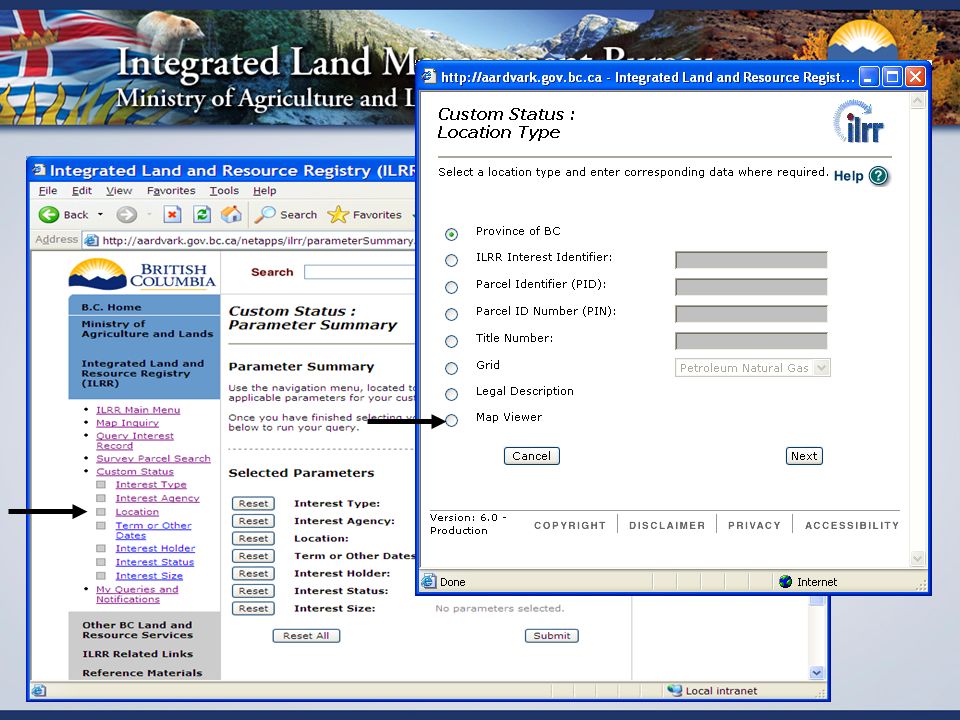This screenshot has width=960, height=720.
Task: Click the Address bar URL field
Action: [250, 240]
